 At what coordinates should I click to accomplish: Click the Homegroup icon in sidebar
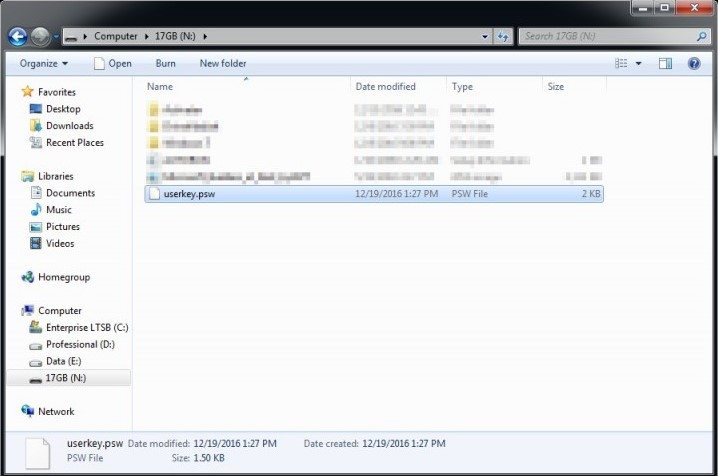pos(28,277)
